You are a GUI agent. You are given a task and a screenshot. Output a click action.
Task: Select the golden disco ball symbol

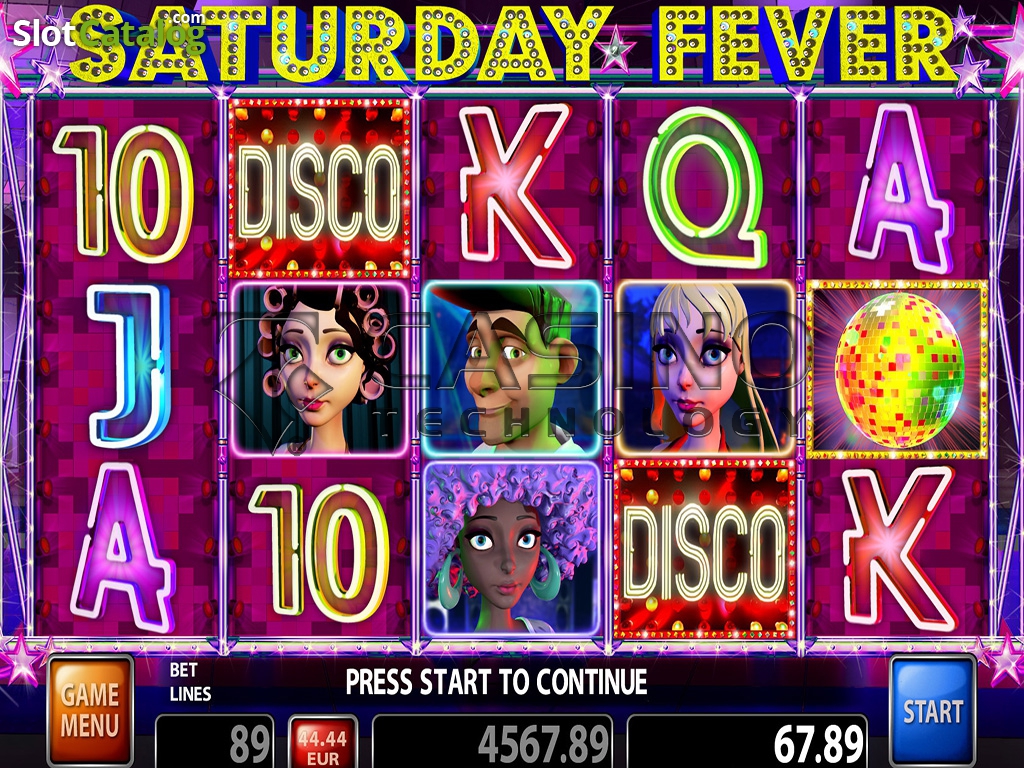(x=897, y=370)
